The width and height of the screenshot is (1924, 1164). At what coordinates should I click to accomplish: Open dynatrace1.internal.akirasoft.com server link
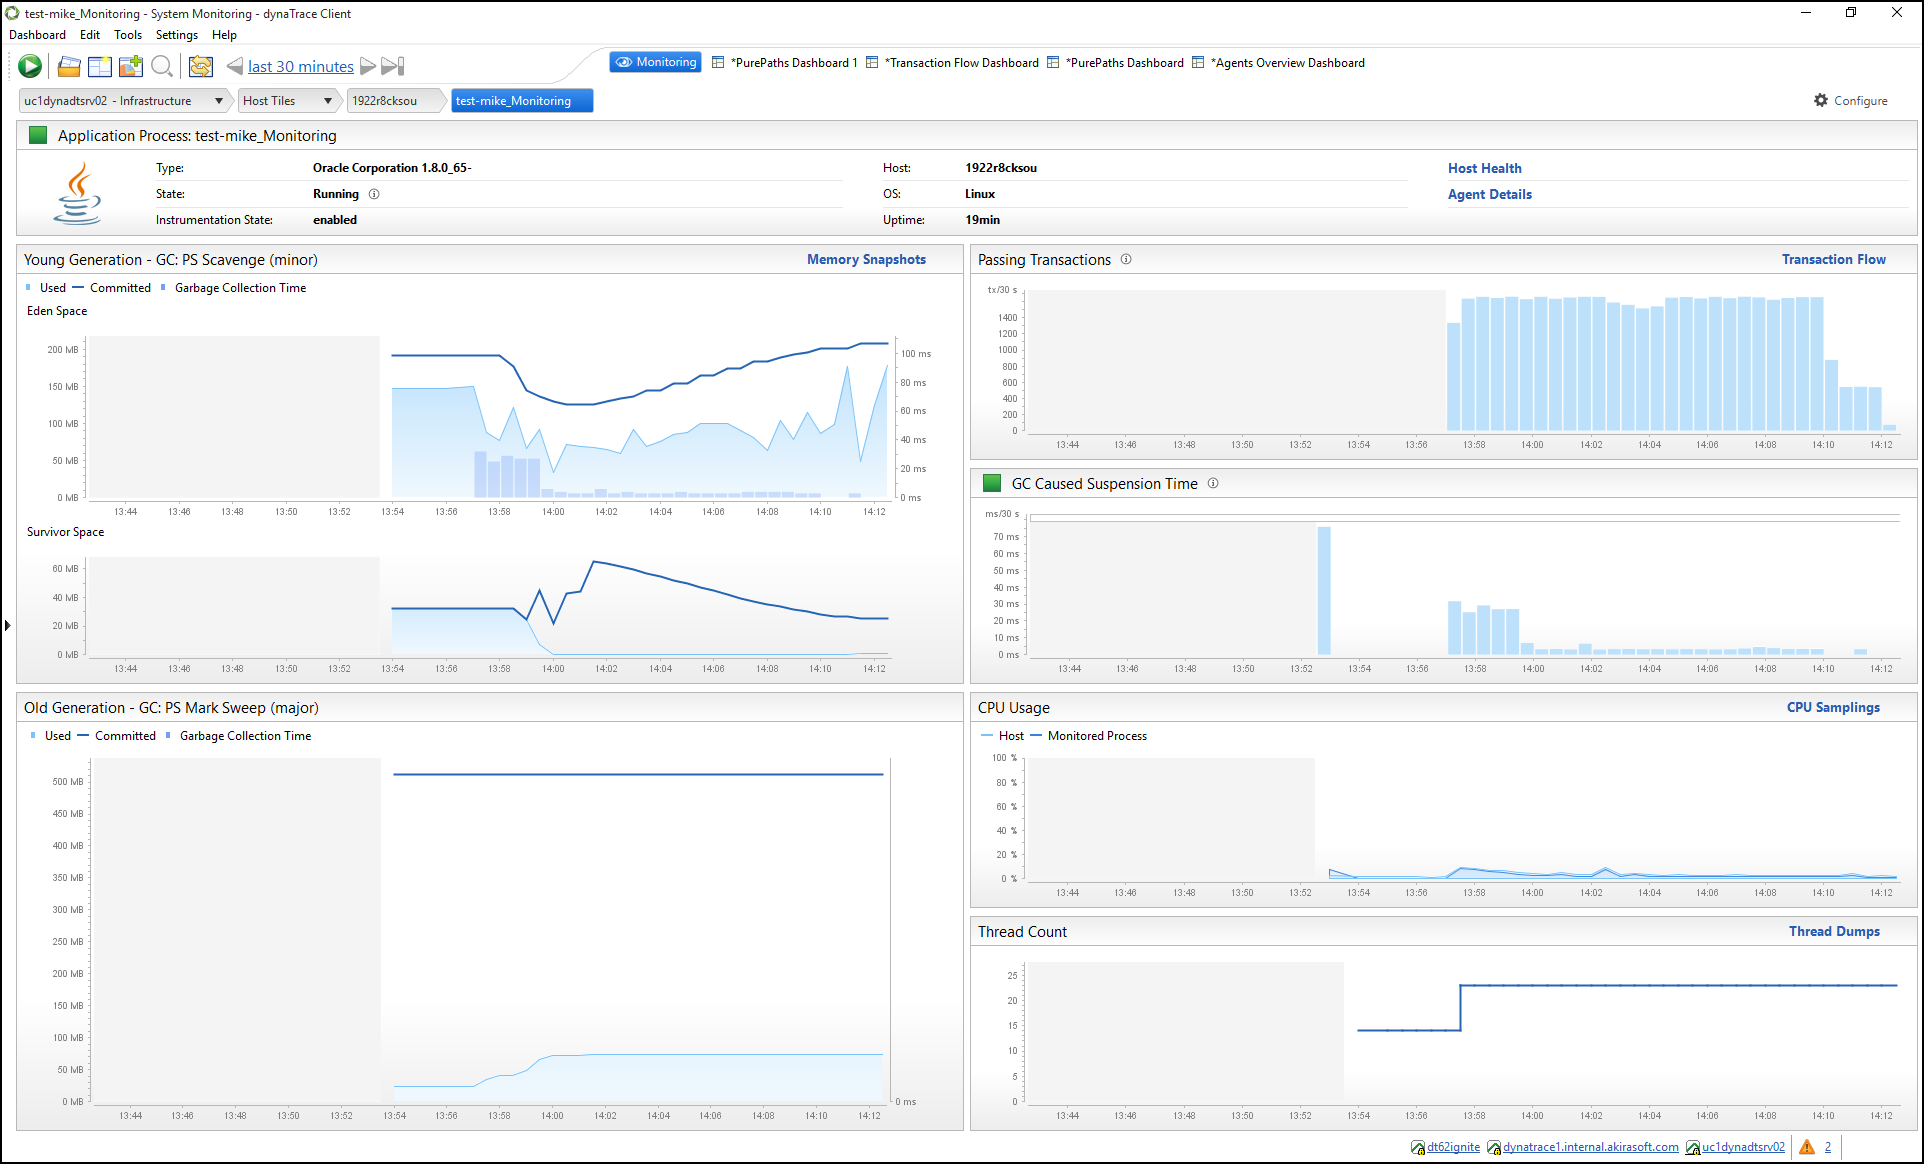pyautogui.click(x=1590, y=1147)
